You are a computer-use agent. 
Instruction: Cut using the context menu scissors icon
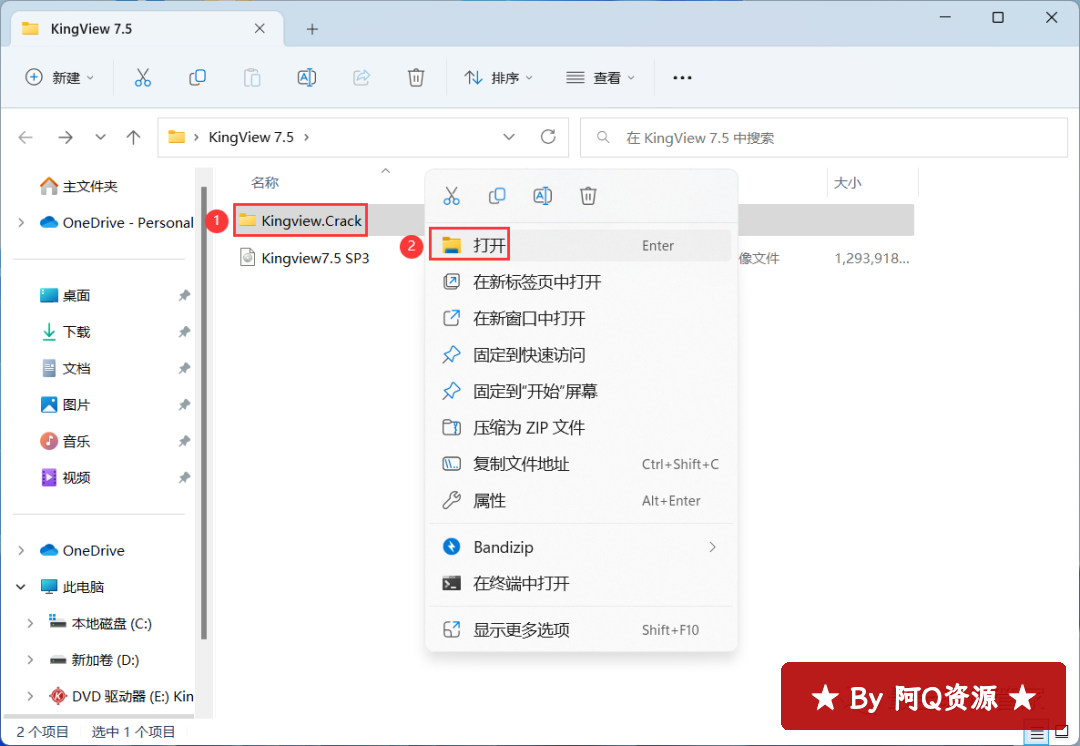[451, 196]
